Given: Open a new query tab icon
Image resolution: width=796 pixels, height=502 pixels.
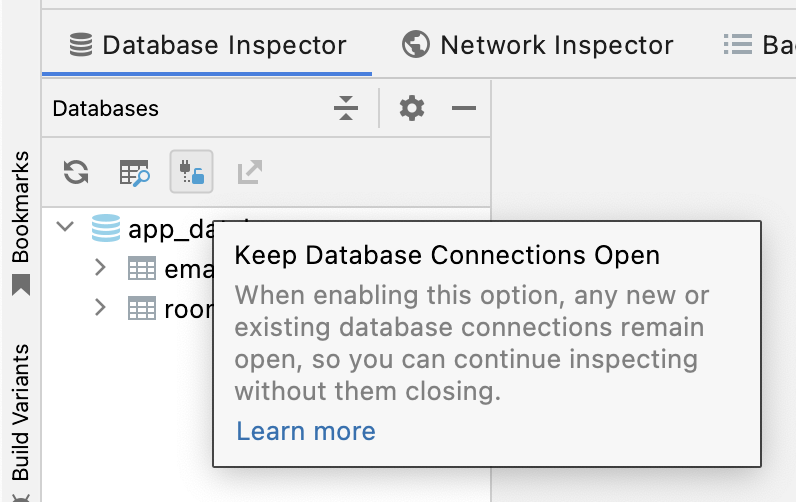Looking at the screenshot, I should click(134, 172).
